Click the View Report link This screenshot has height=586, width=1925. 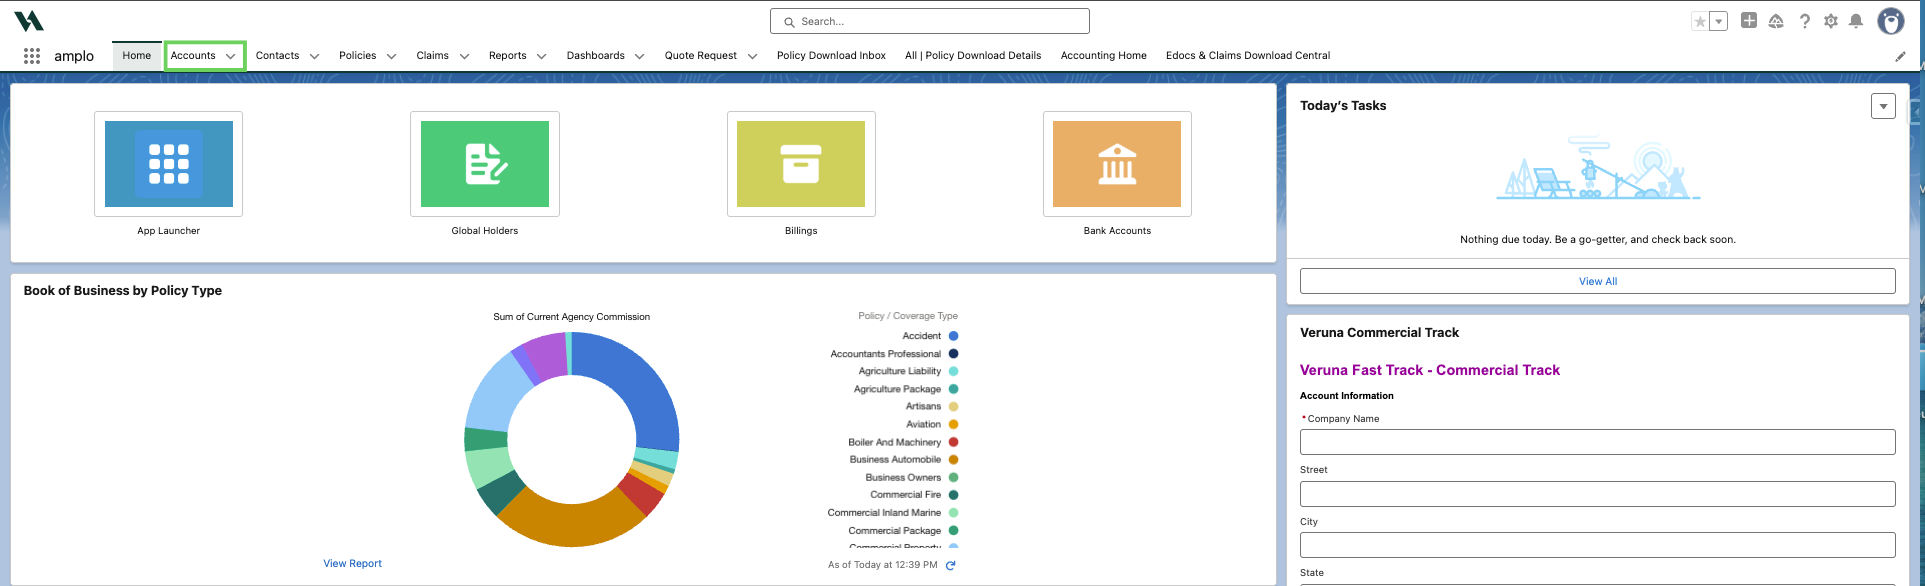[353, 564]
